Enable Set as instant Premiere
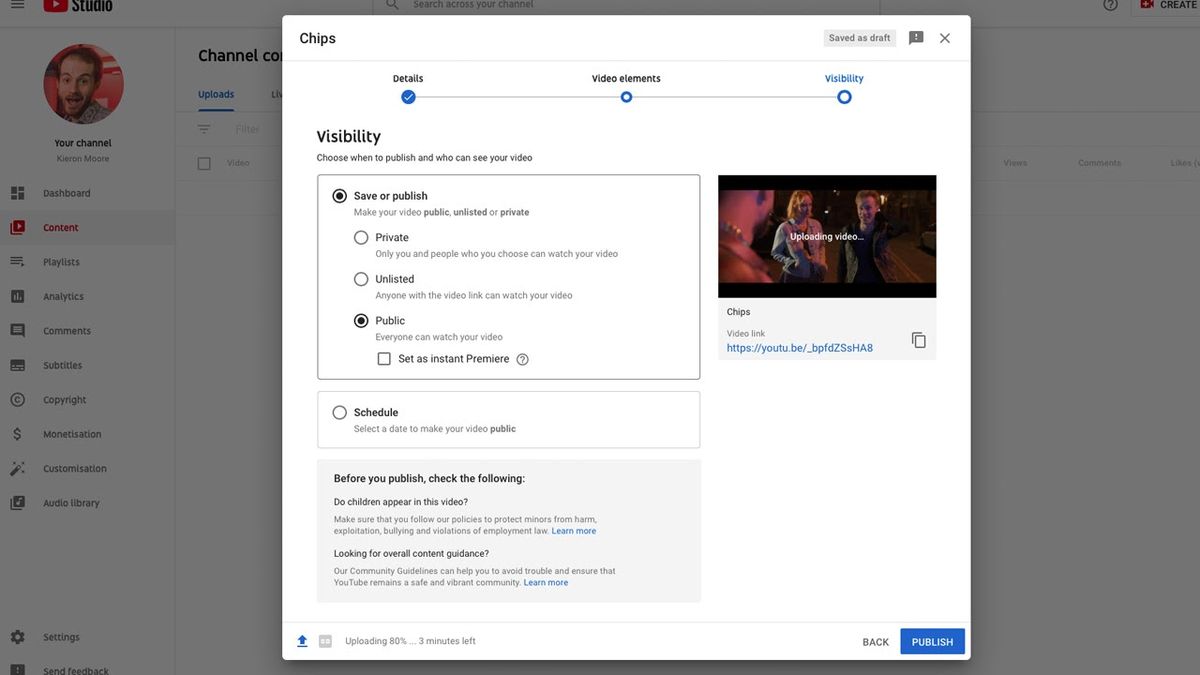This screenshot has height=675, width=1200. (x=384, y=358)
